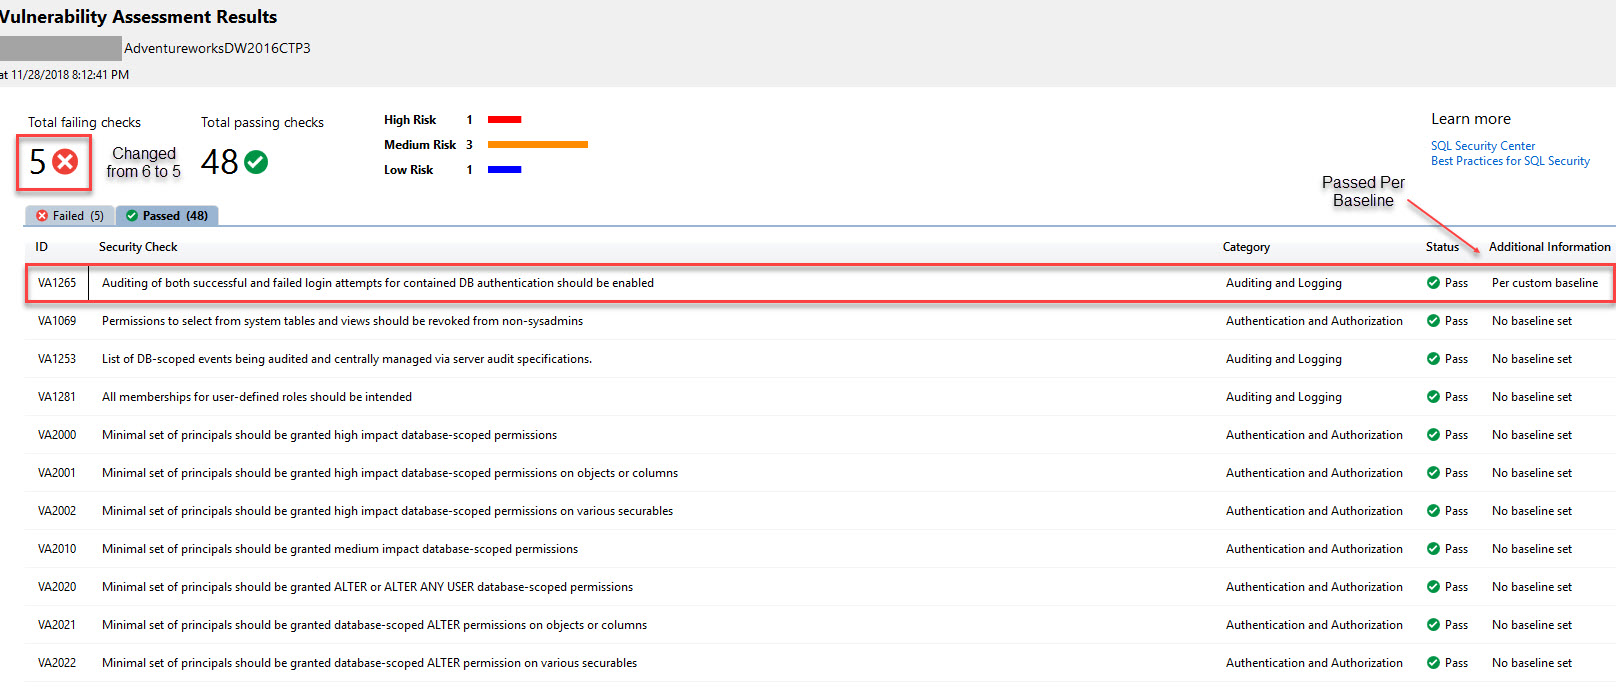The width and height of the screenshot is (1616, 691).
Task: Select the VA2022 ID cell
Action: point(57,663)
